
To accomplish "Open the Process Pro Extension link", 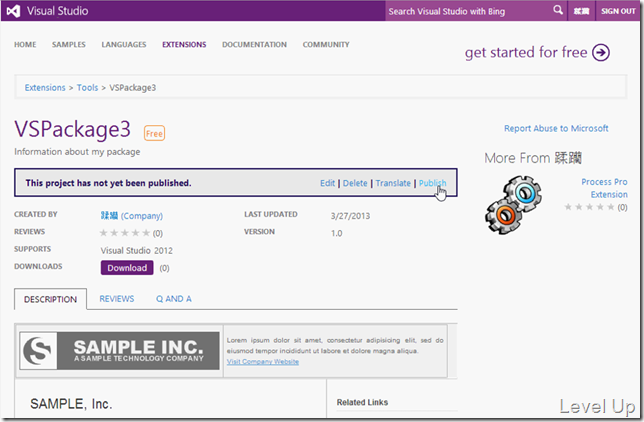I will point(604,188).
